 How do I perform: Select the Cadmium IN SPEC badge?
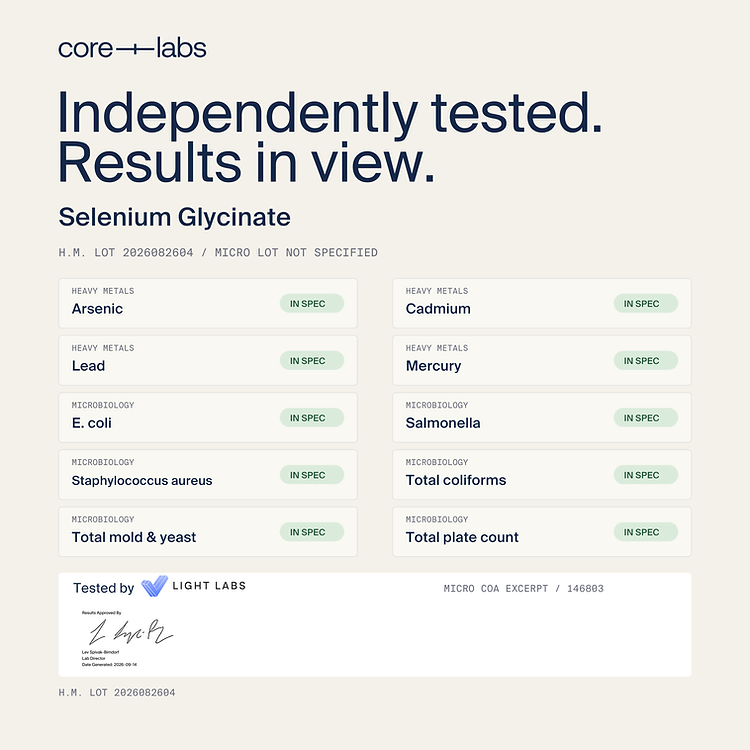pos(646,303)
